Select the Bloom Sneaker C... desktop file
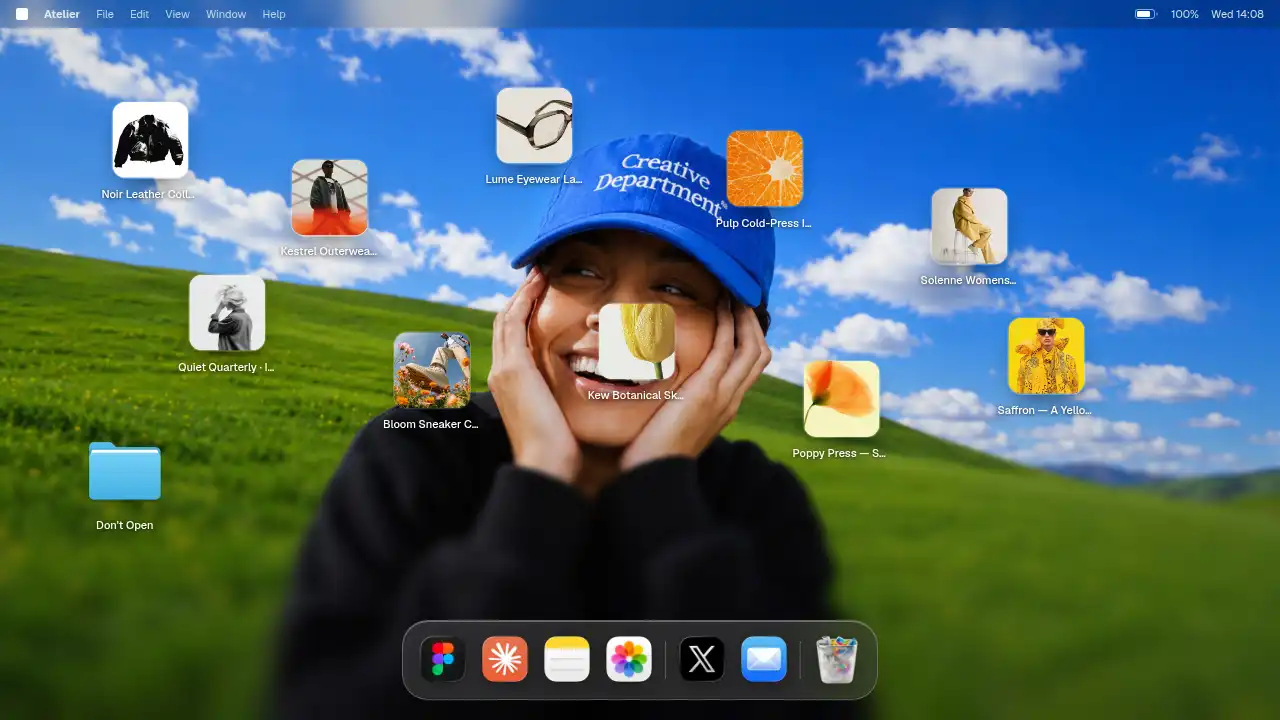The height and width of the screenshot is (720, 1280). [432, 381]
